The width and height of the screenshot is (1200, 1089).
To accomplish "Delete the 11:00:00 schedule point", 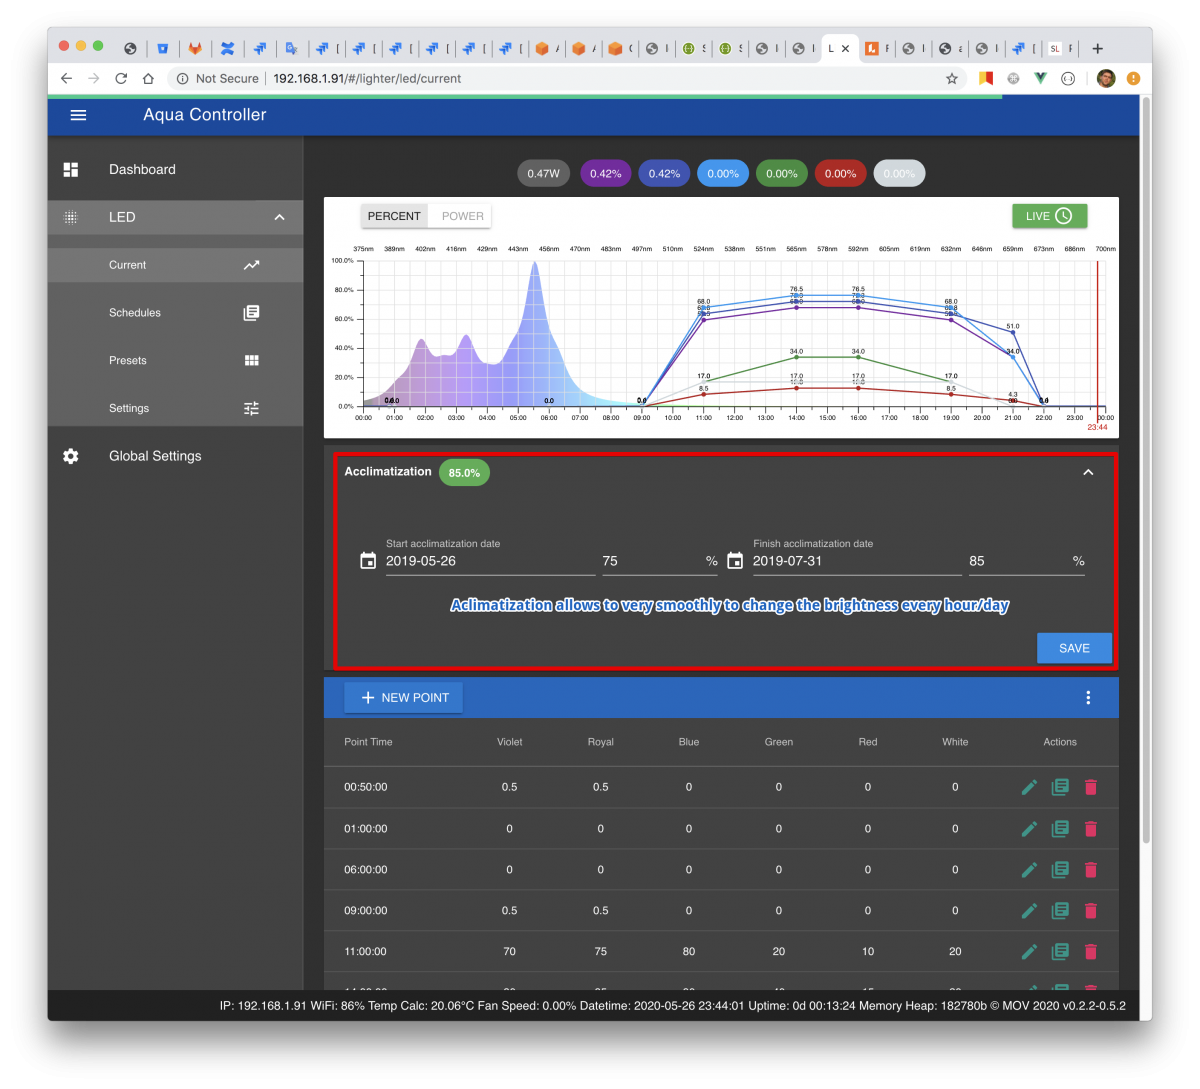I will click(1091, 952).
